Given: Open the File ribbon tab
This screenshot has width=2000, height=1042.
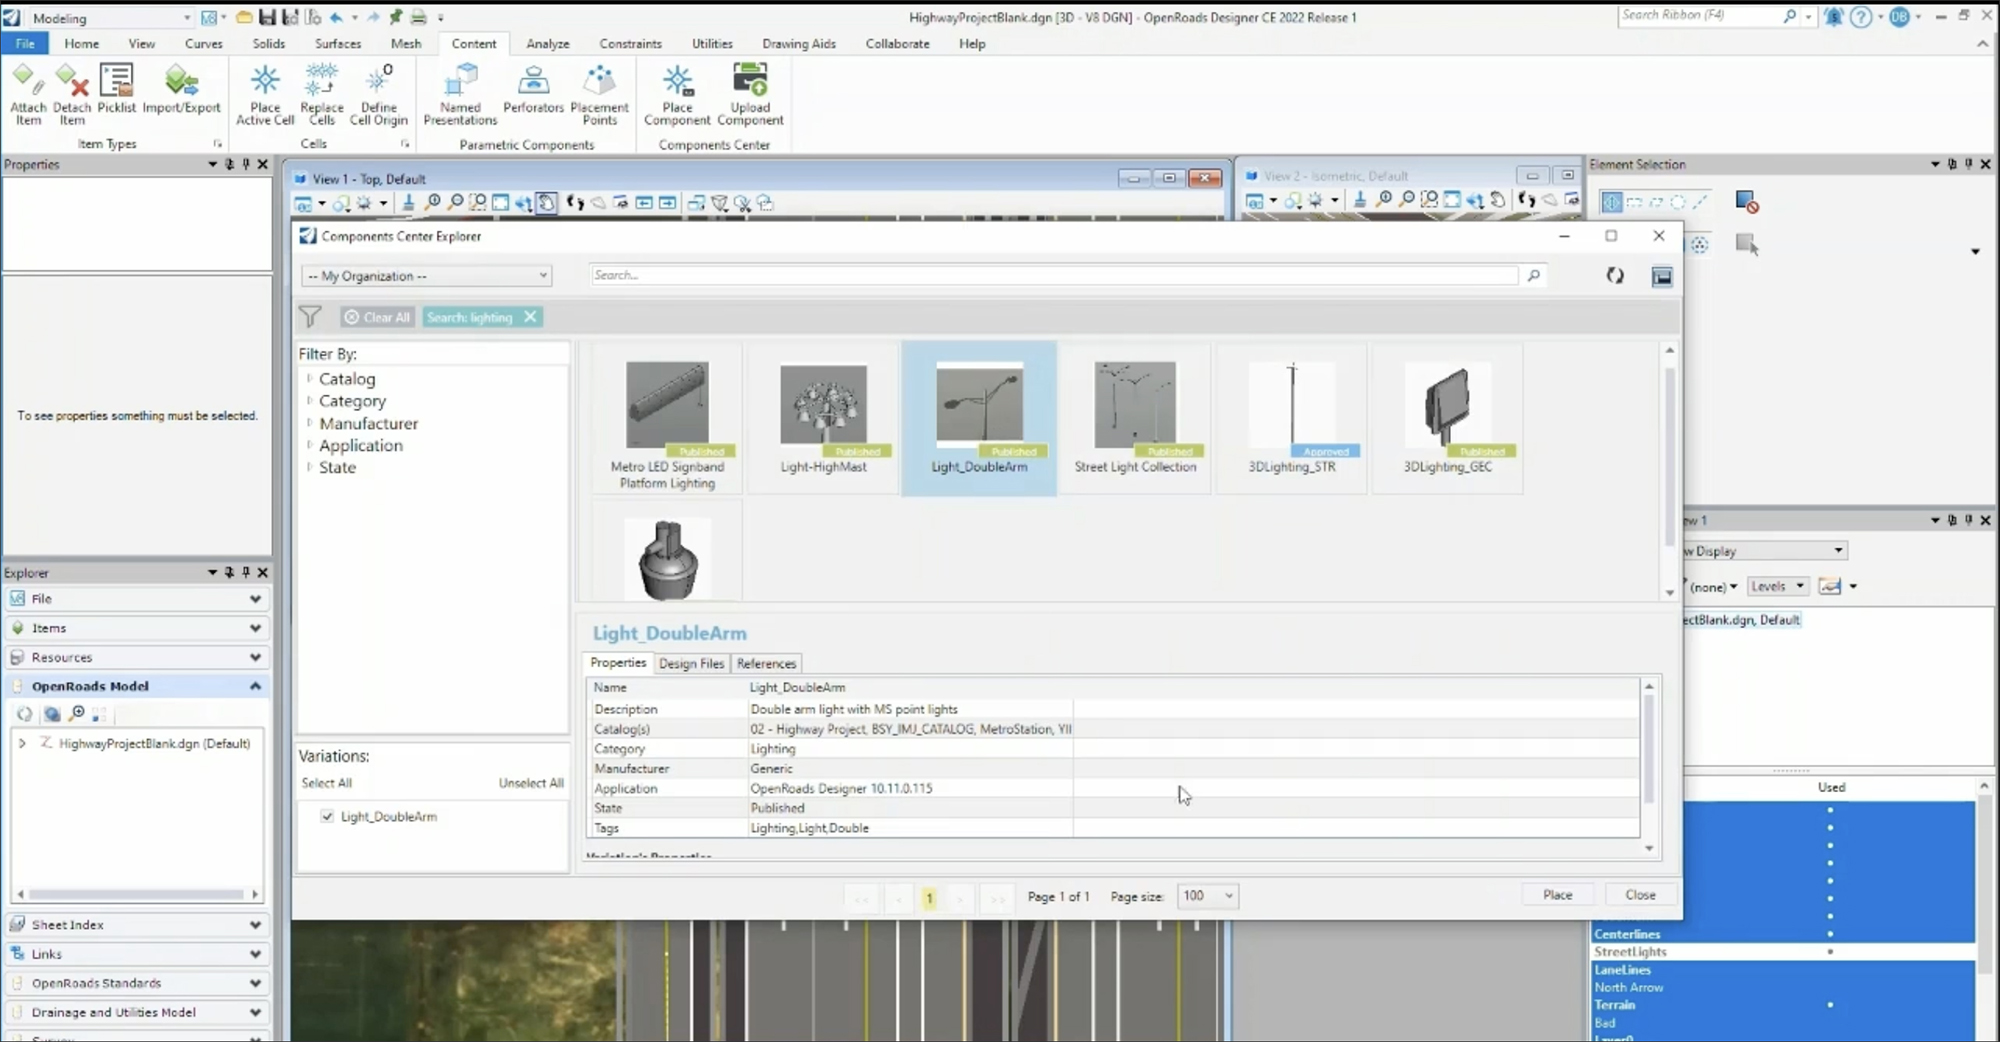Looking at the screenshot, I should click(x=25, y=44).
